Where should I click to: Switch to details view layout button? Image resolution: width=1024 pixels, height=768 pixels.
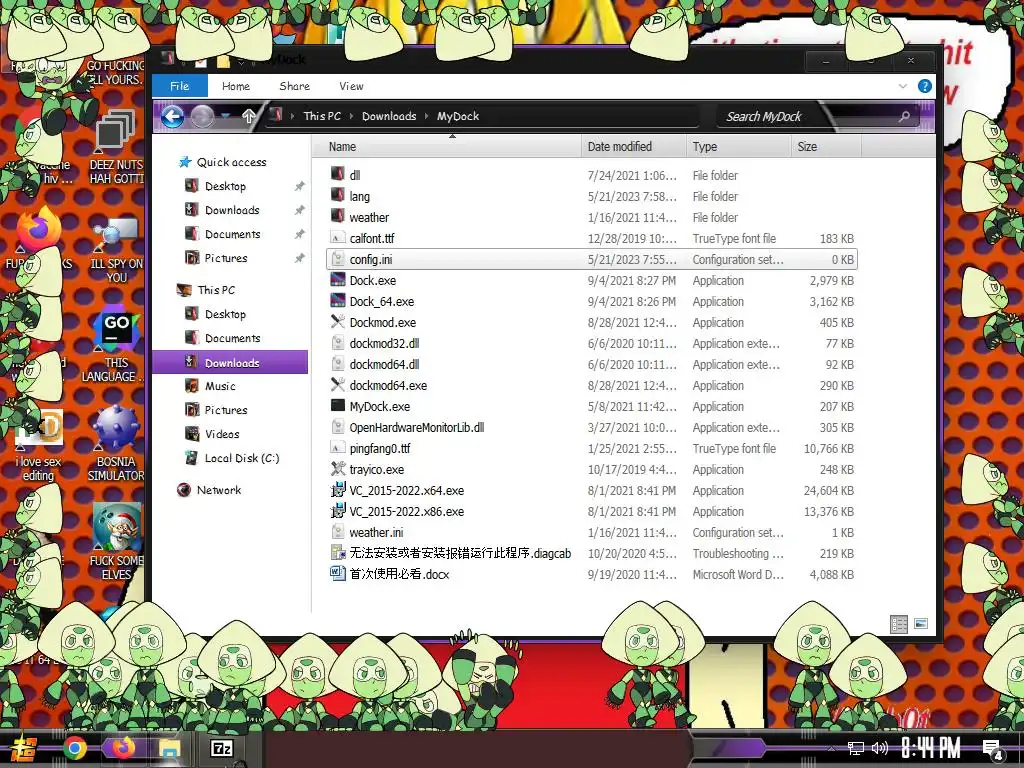click(899, 624)
